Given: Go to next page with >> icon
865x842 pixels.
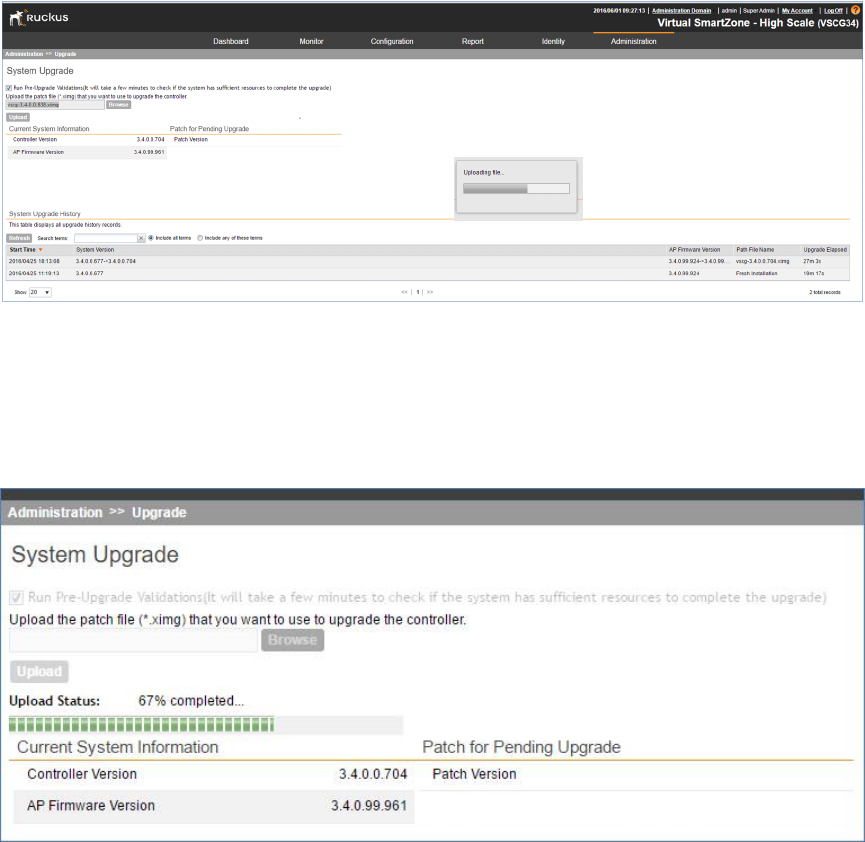Looking at the screenshot, I should [430, 292].
